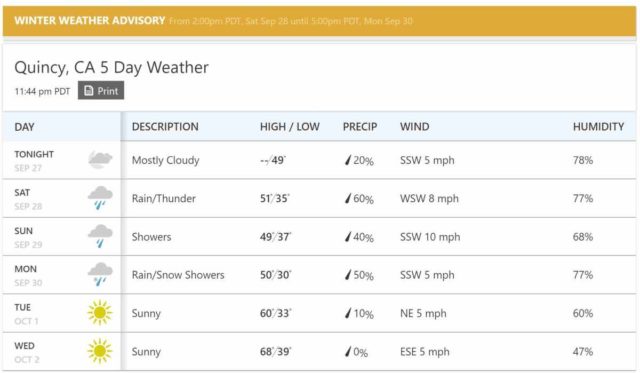
Task: Select the WED Oct 2 day entry
Action: pyautogui.click(x=27, y=352)
